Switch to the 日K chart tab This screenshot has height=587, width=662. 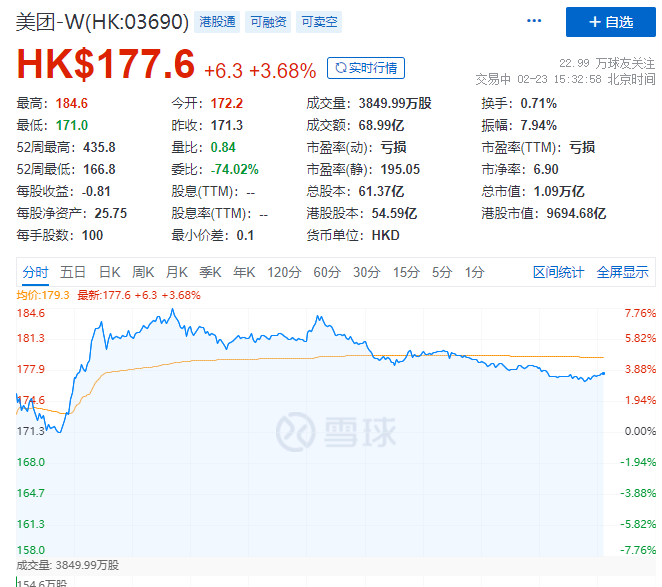pyautogui.click(x=110, y=272)
